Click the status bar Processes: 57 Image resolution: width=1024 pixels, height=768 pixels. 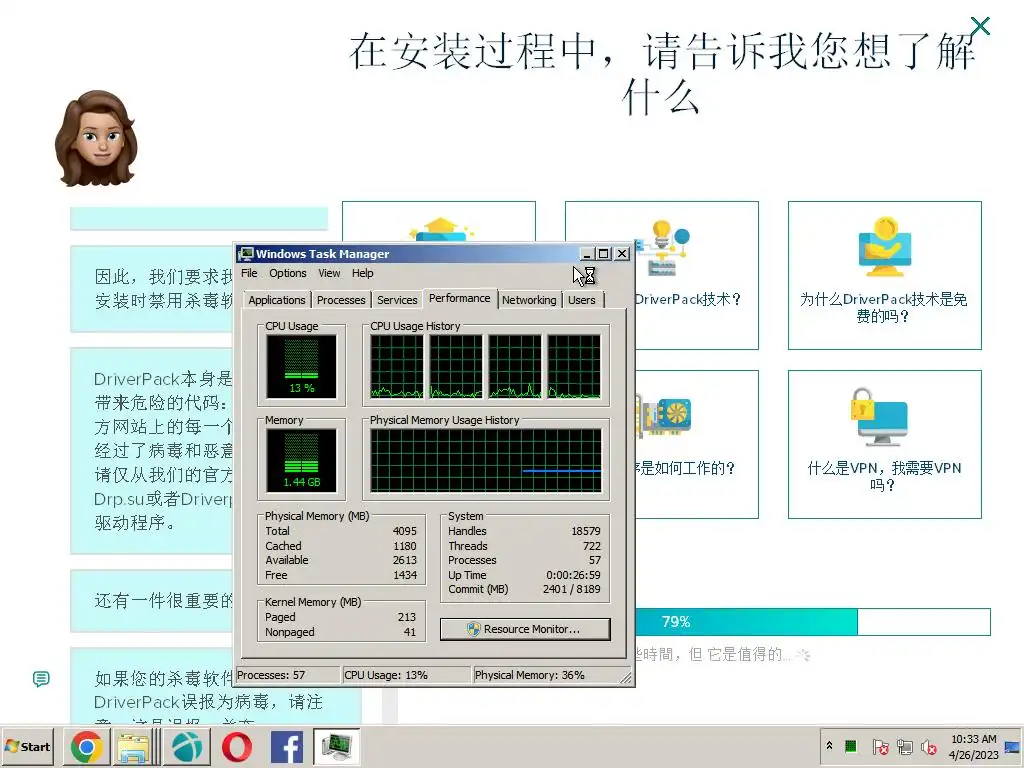point(271,675)
